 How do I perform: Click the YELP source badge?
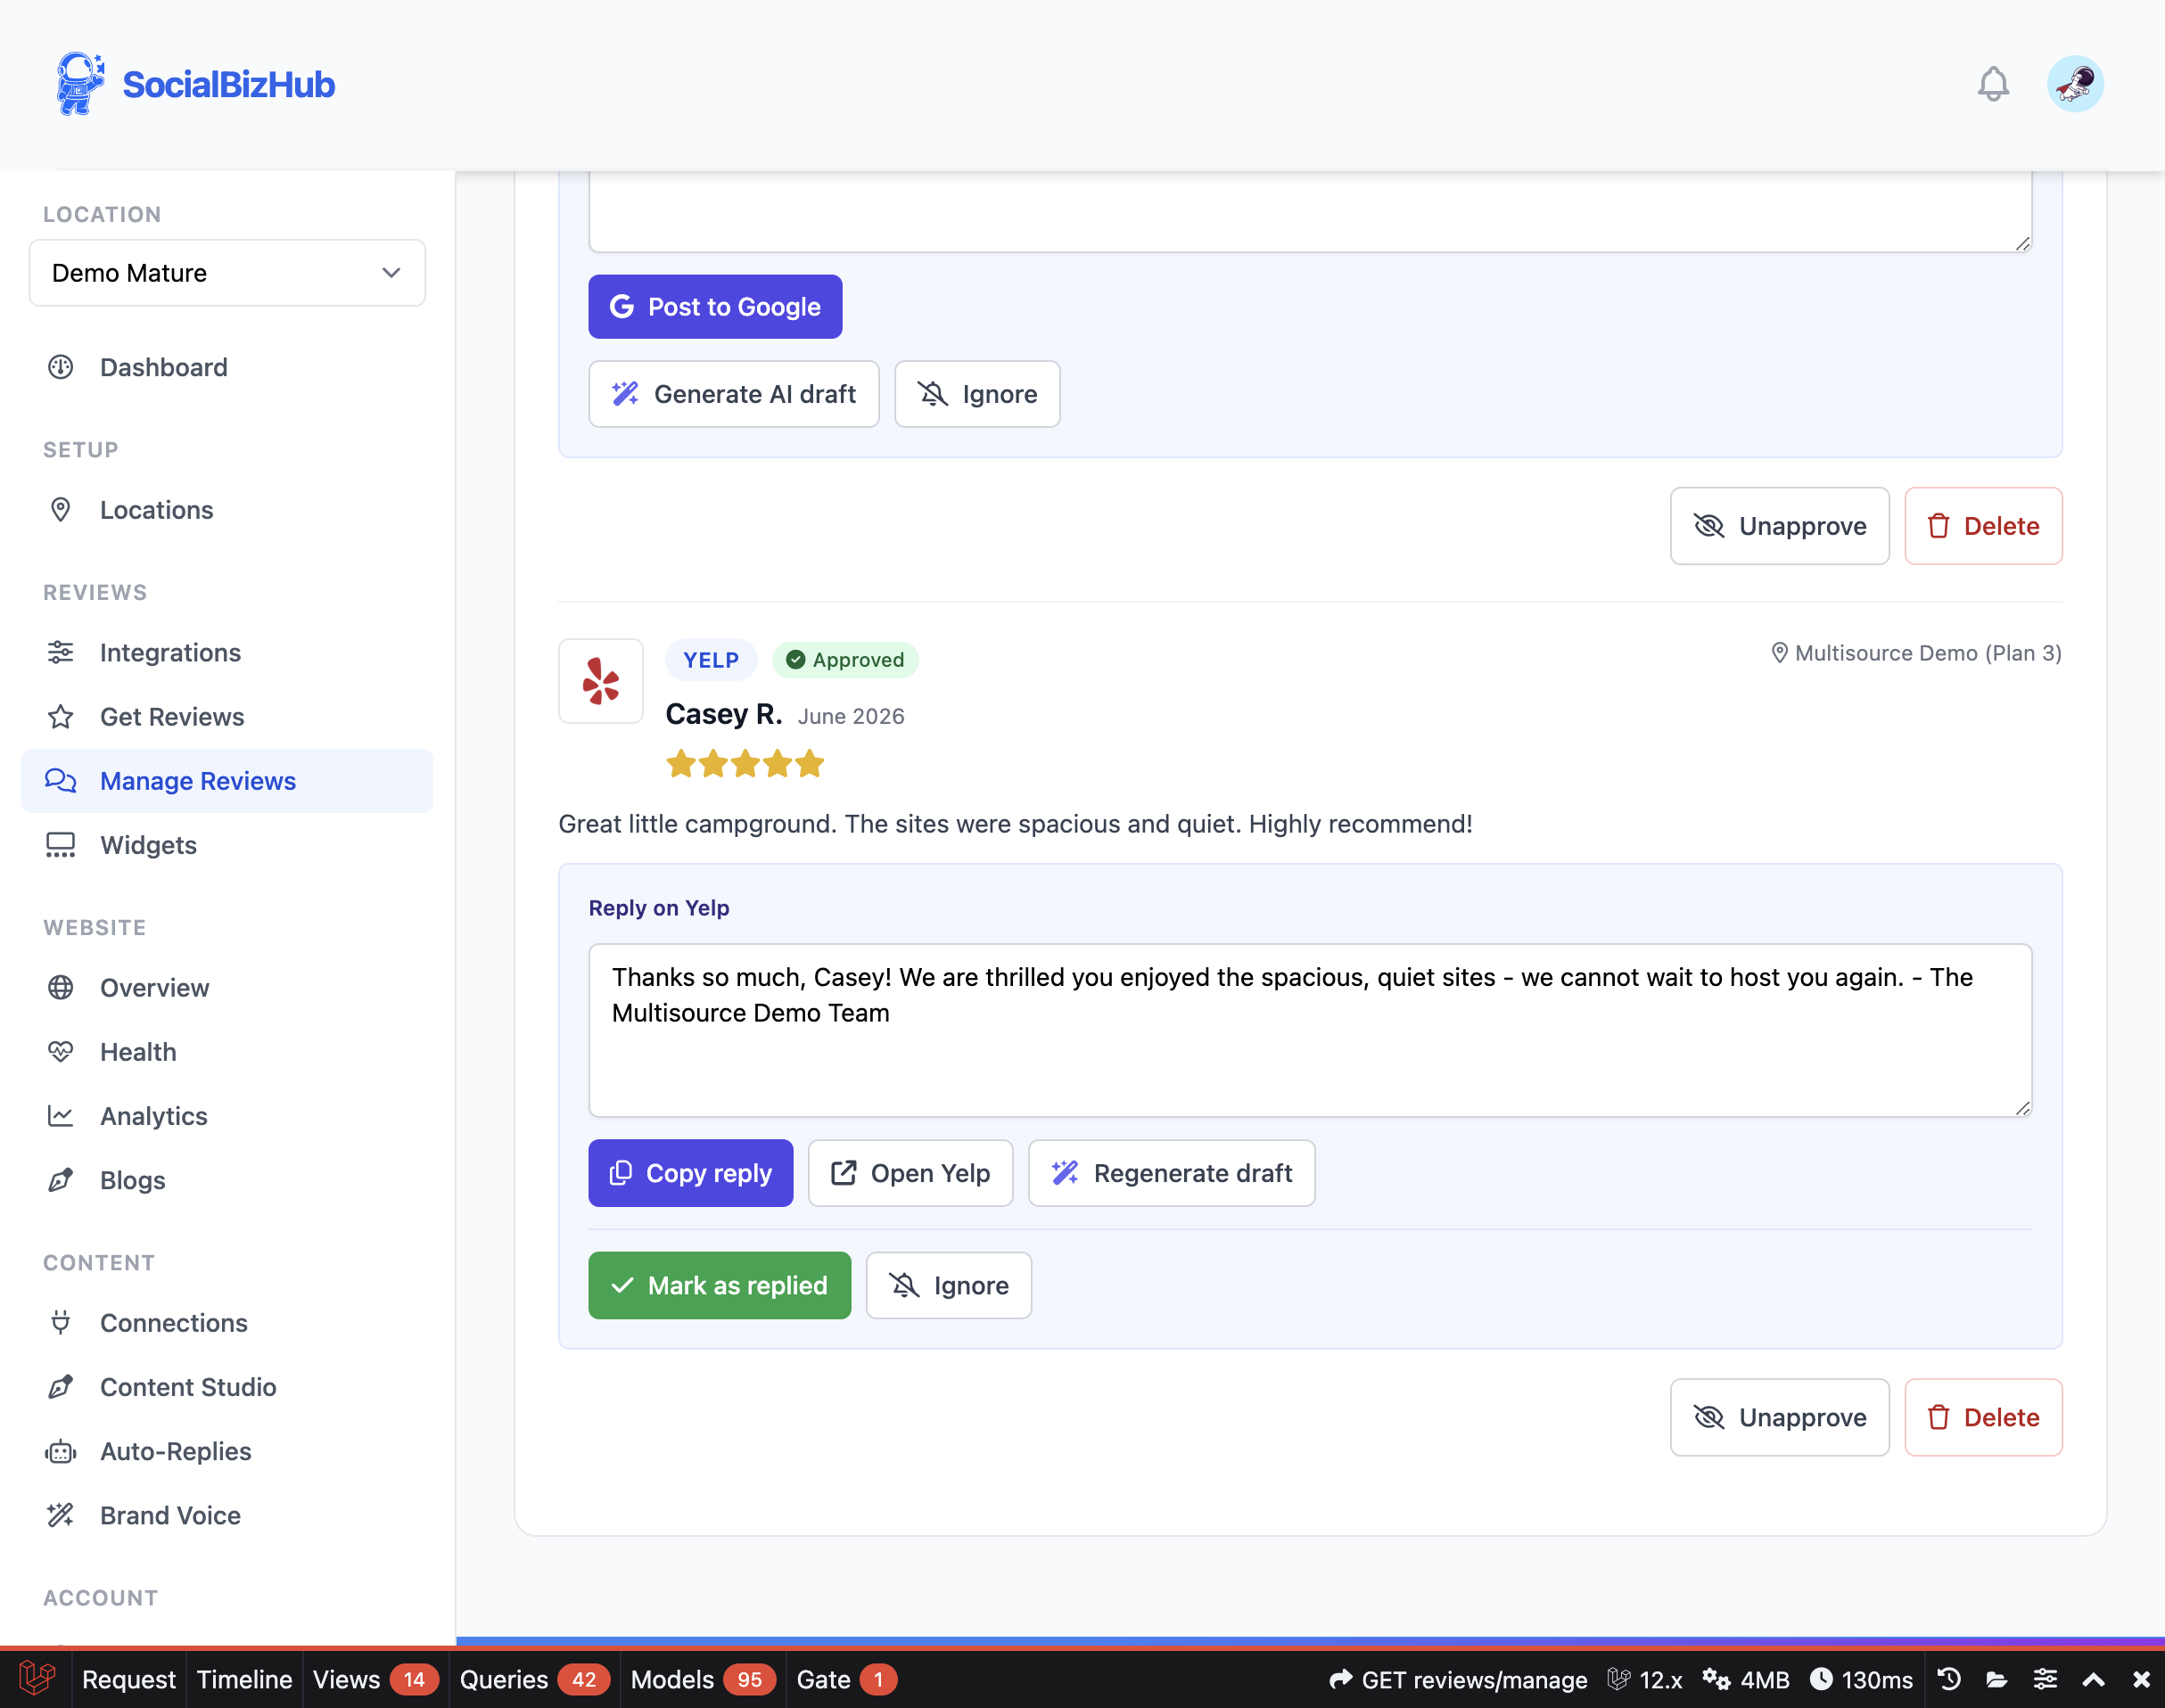711,660
